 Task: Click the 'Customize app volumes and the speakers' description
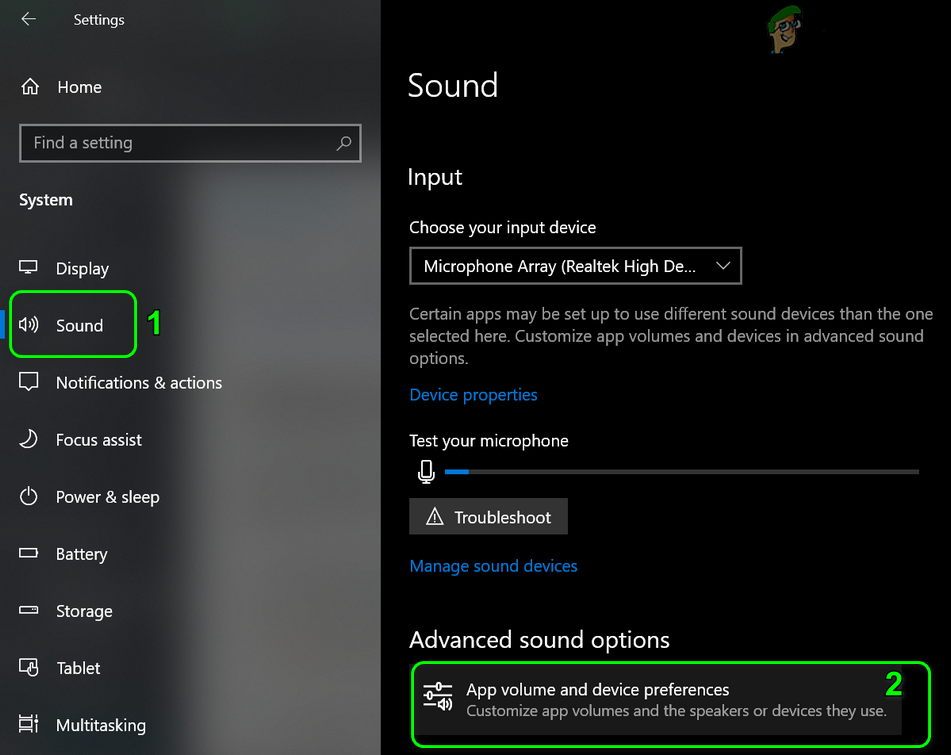click(x=676, y=711)
